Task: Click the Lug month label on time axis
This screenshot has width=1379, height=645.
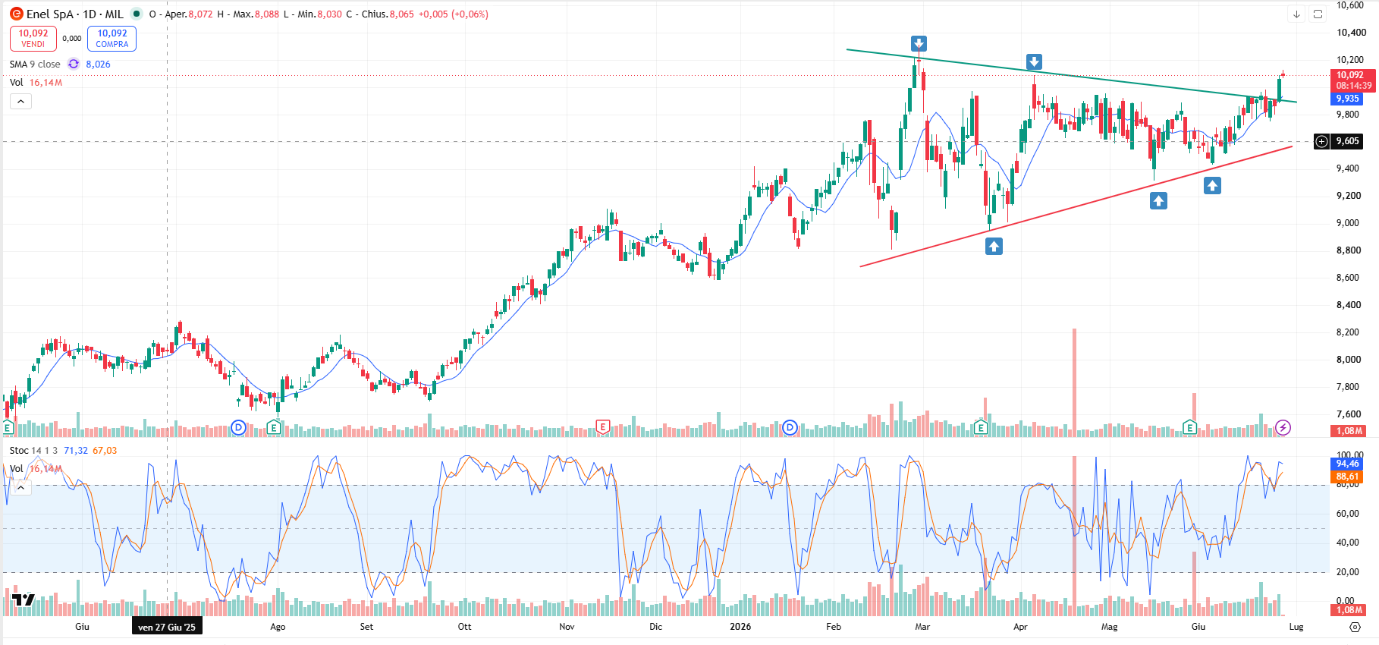Action: click(1295, 627)
